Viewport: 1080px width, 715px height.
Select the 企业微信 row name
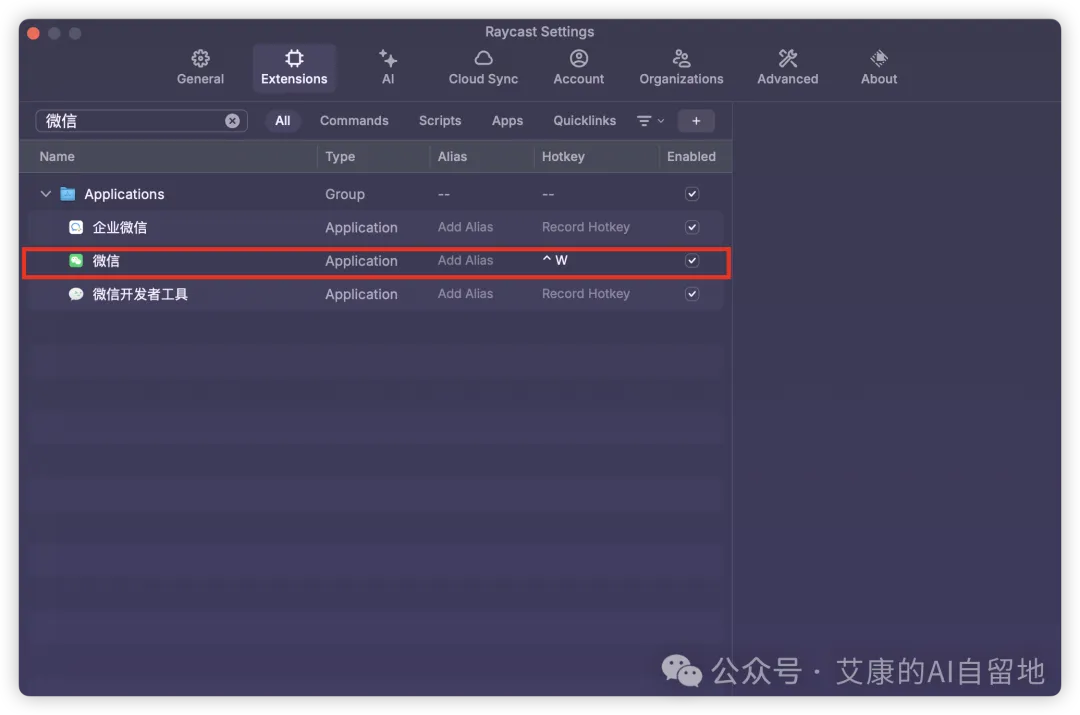pyautogui.click(x=120, y=227)
